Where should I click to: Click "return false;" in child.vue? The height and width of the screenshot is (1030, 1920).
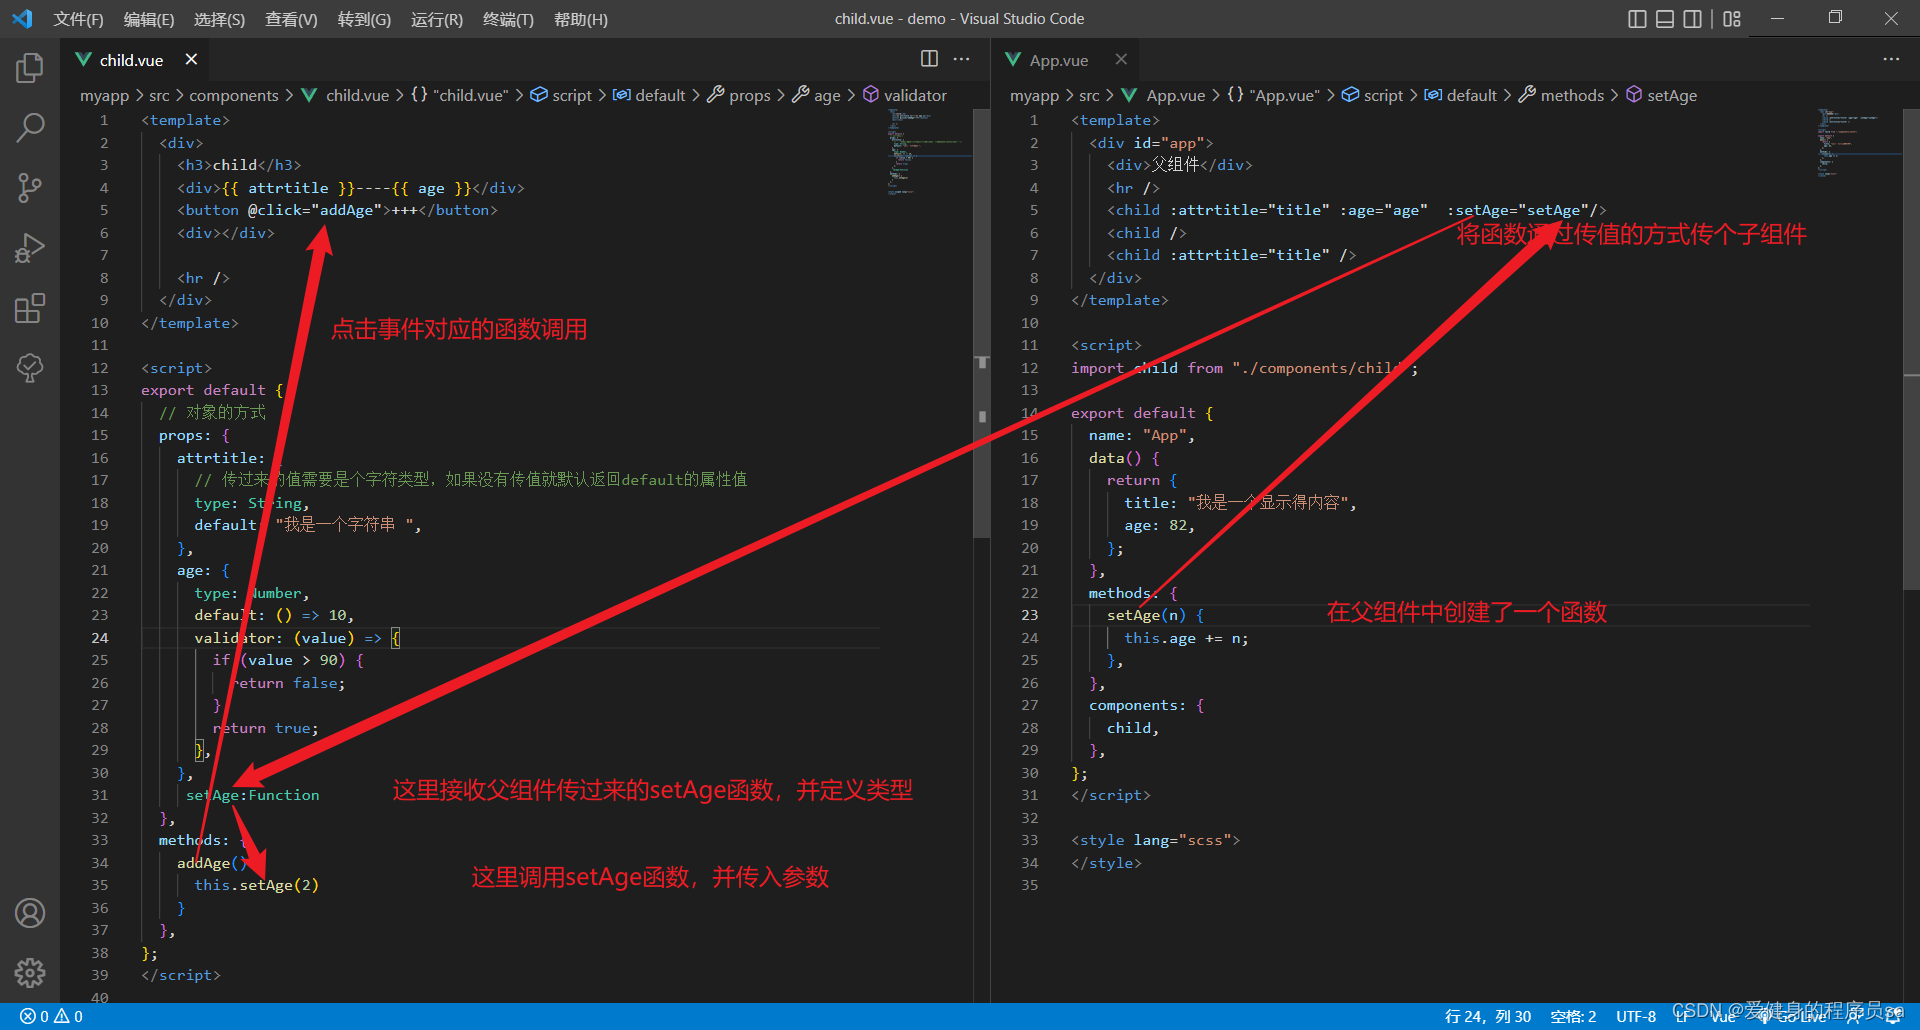click(x=288, y=683)
